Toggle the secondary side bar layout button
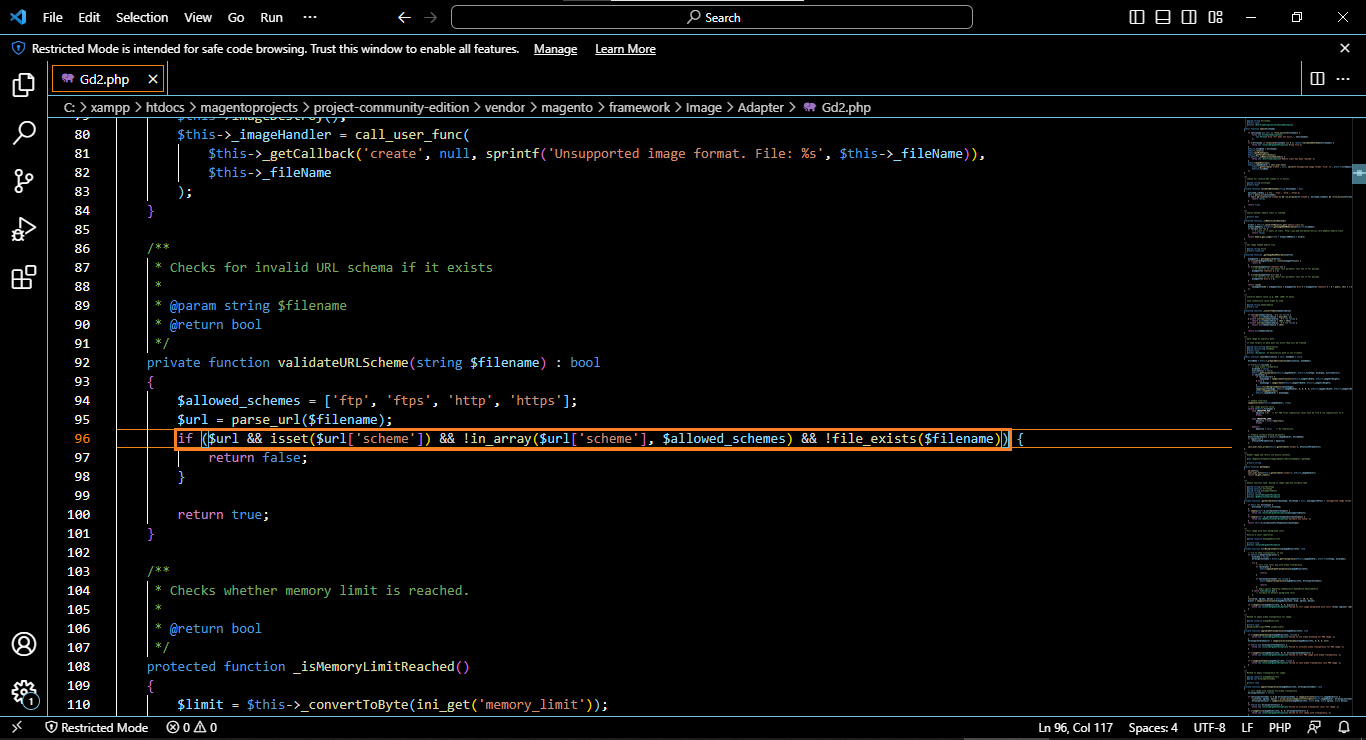This screenshot has height=740, width=1366. 1189,17
